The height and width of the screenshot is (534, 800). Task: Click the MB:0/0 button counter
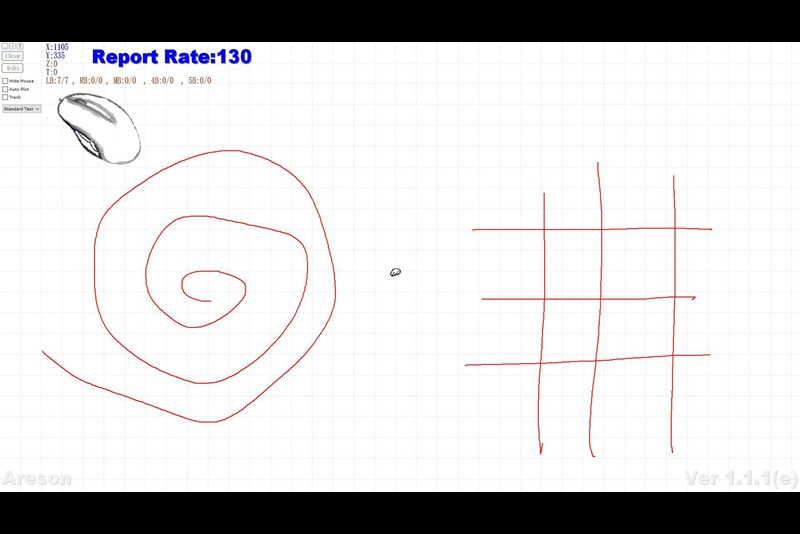(124, 81)
